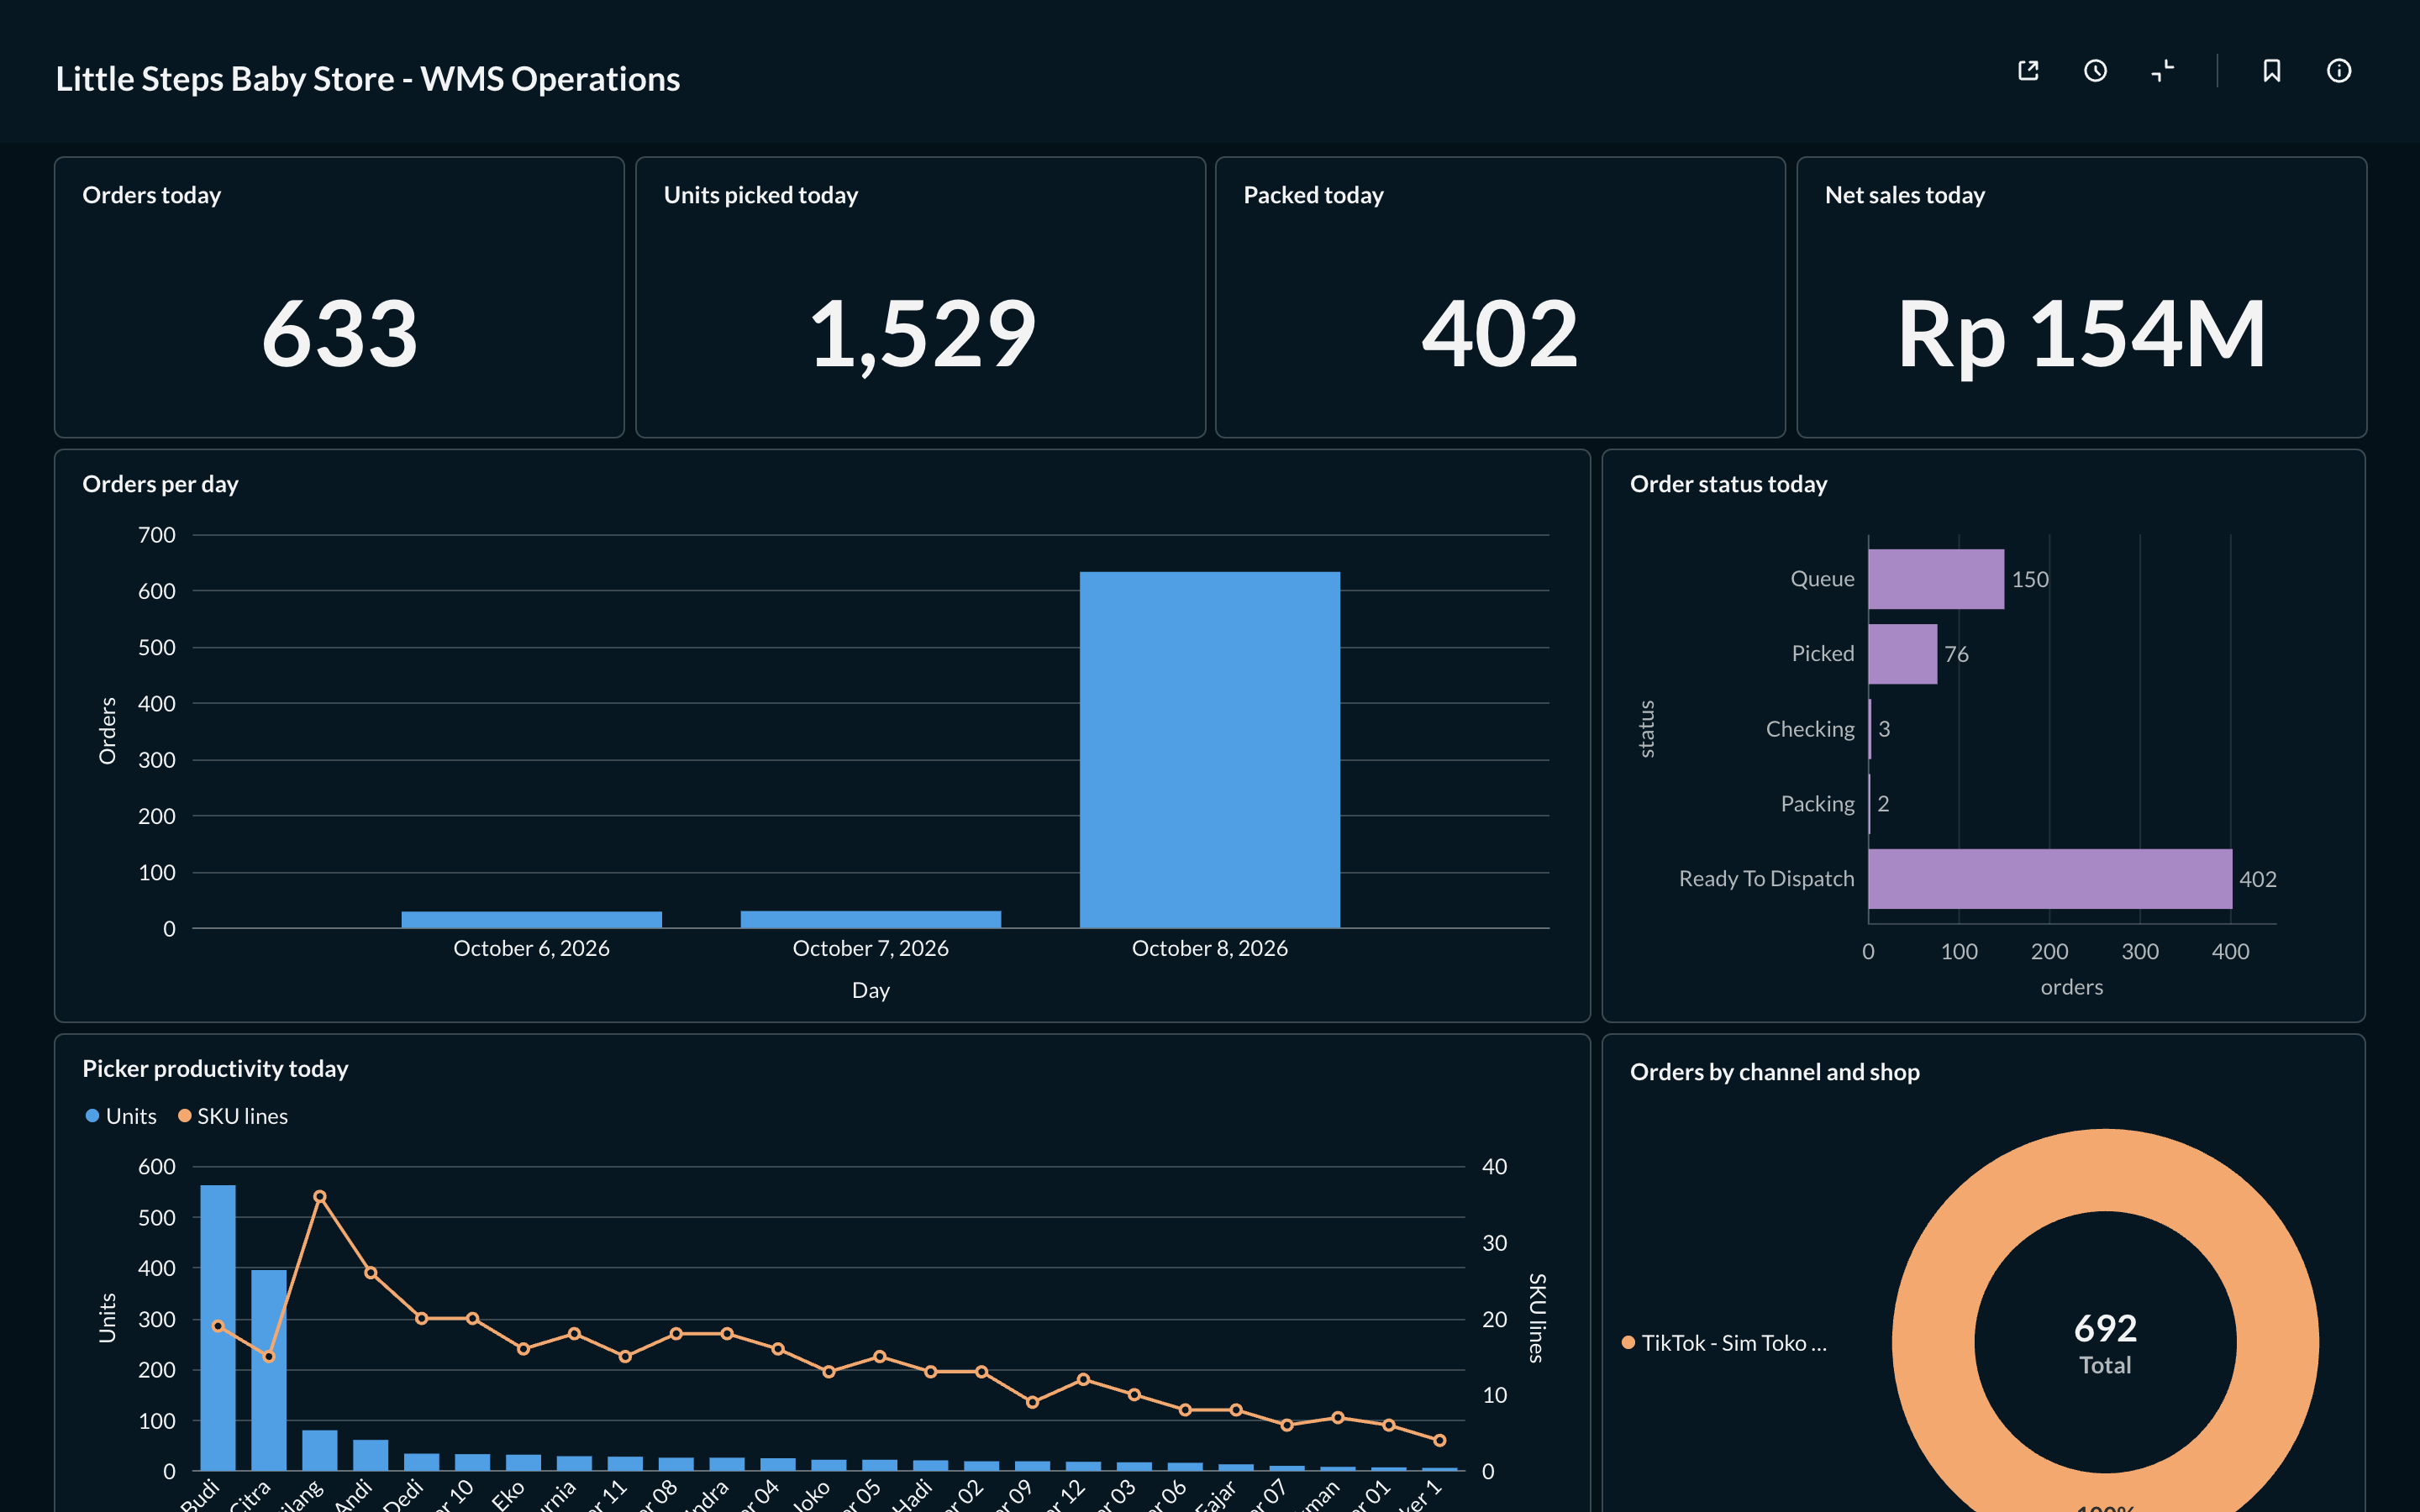Click the 402 label beside Ready To Dispatch
2420x1512 pixels.
pos(2258,879)
